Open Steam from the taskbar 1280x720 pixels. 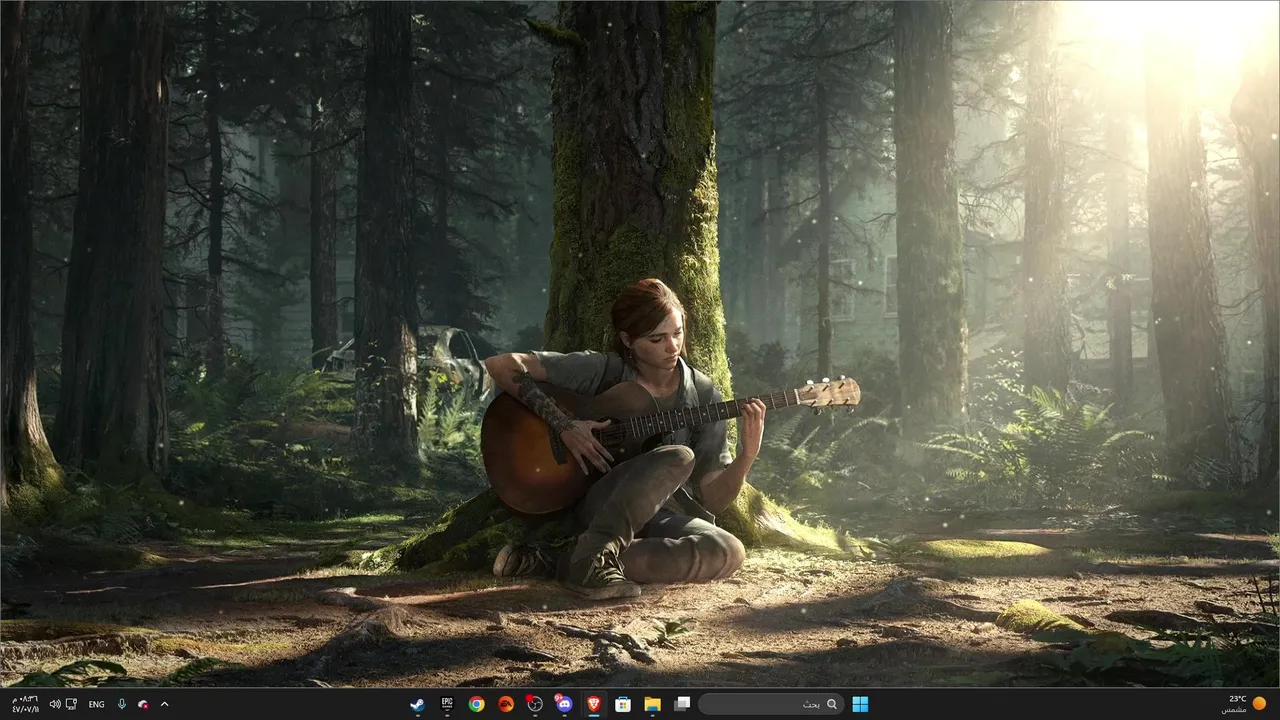(418, 704)
